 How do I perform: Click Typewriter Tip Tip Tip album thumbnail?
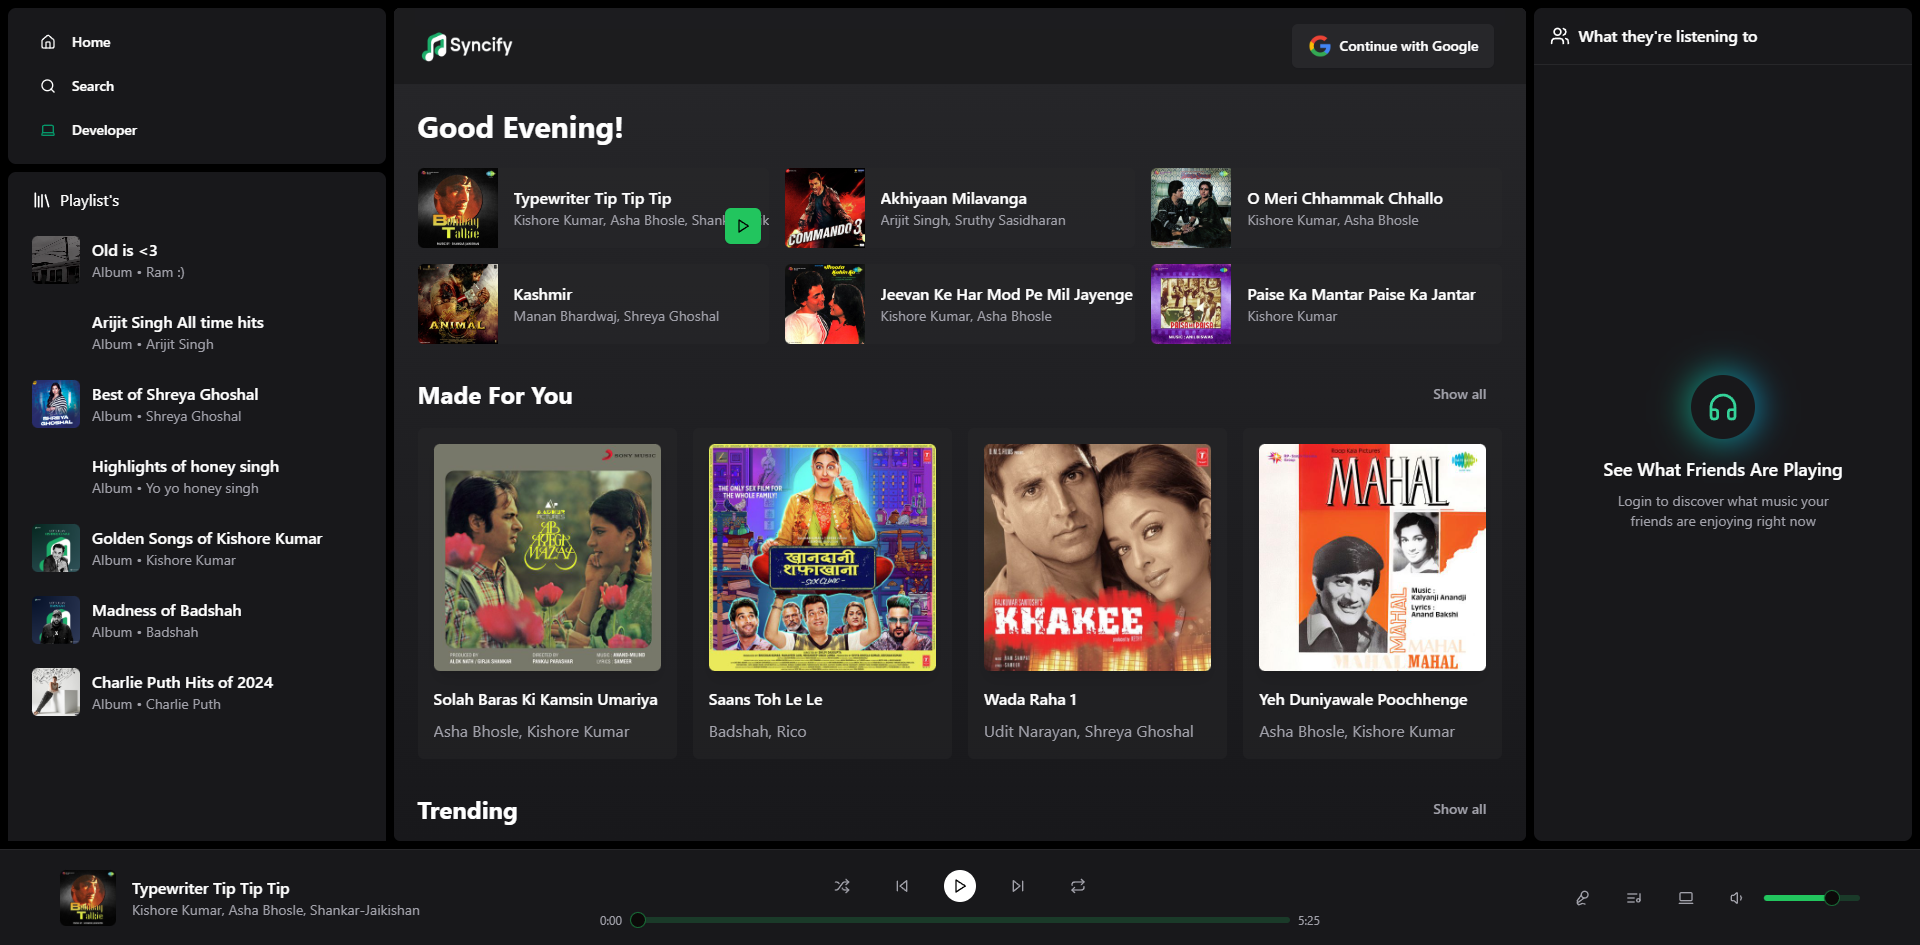(x=458, y=208)
